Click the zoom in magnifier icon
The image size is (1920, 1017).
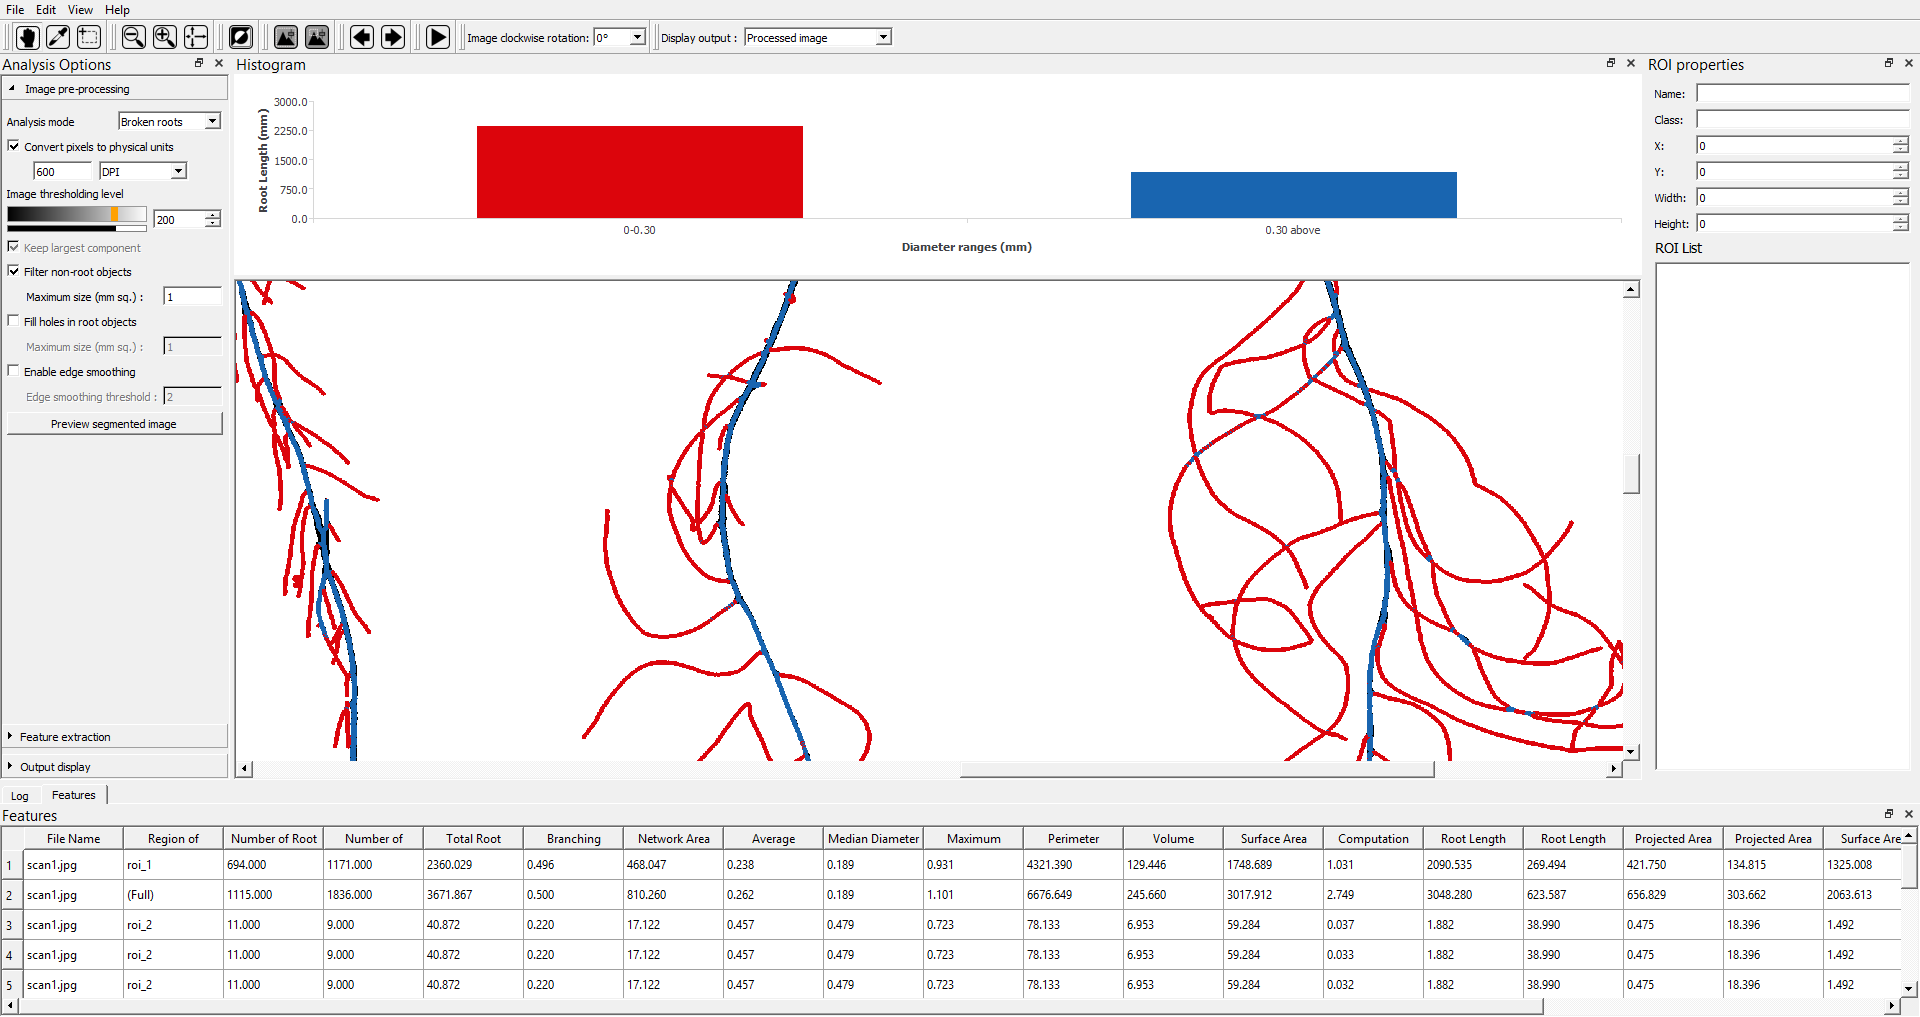[165, 37]
